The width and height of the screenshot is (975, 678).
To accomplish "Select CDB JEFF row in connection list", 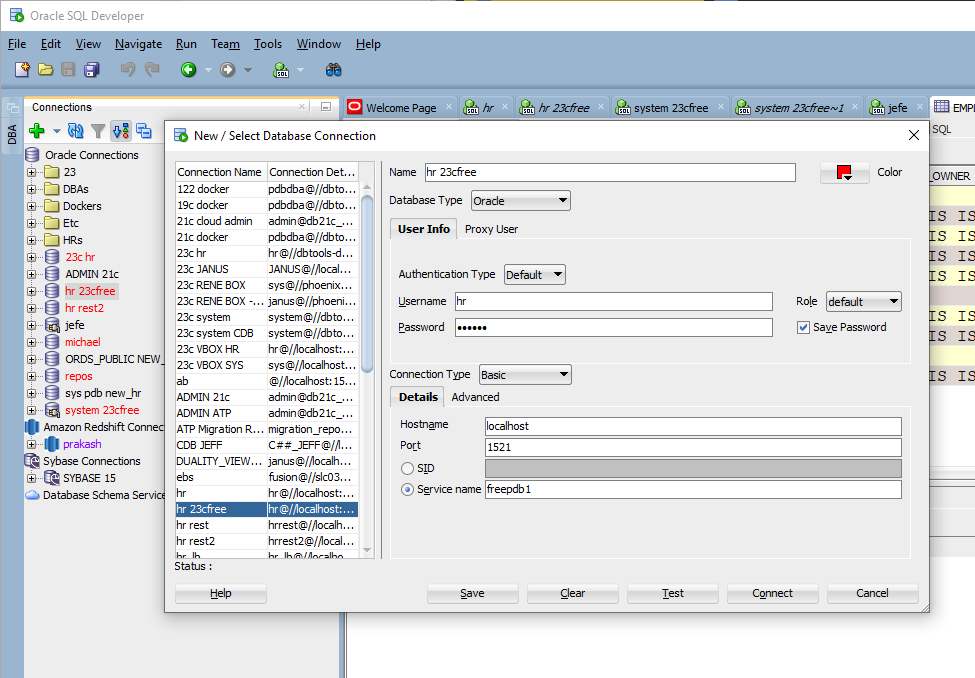I will tap(267, 445).
